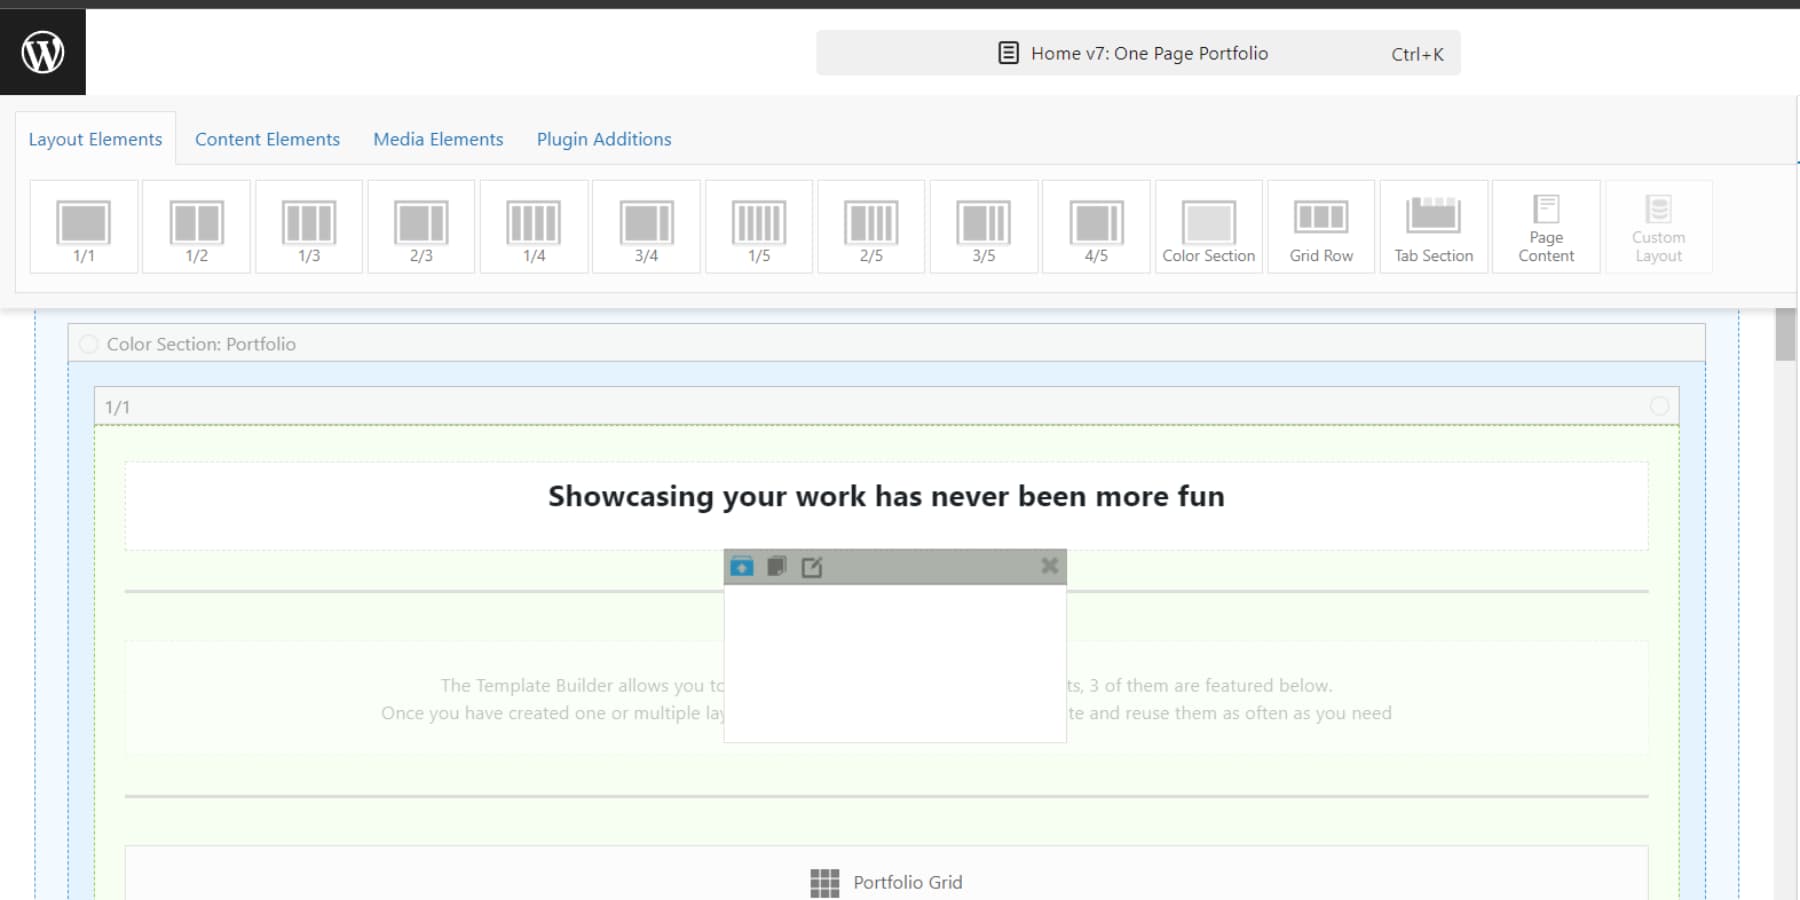Insert the Page Content element
Screen dimensions: 1800x900
click(x=1546, y=227)
